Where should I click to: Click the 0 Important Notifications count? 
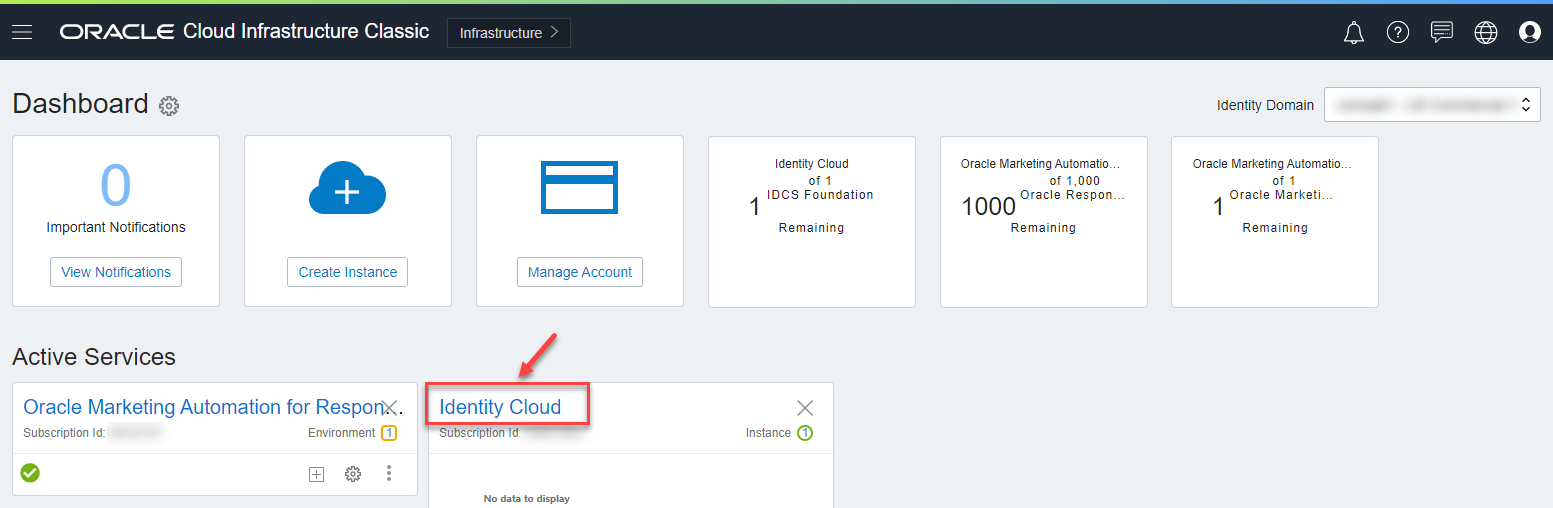point(116,186)
